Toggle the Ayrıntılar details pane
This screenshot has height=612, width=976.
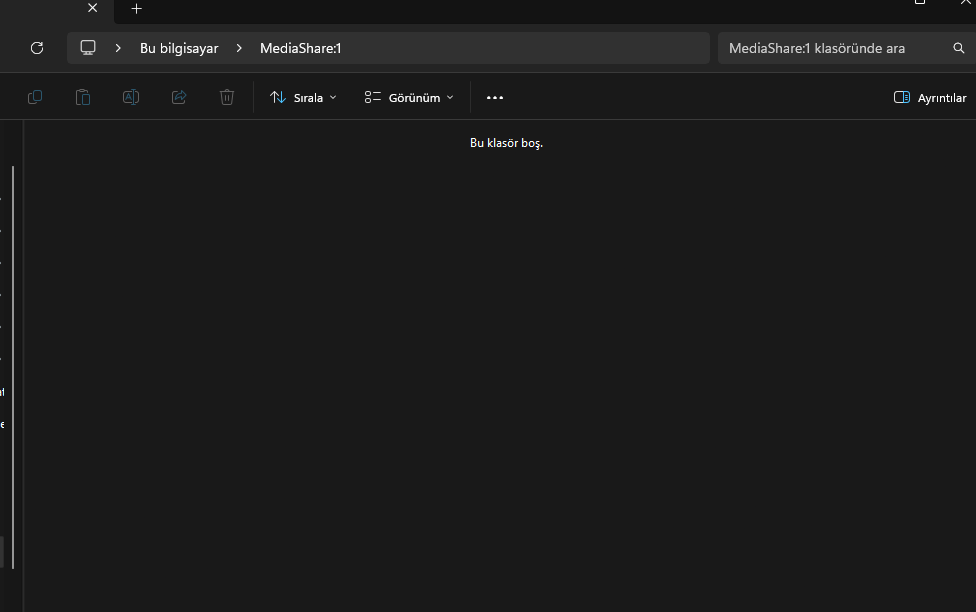930,98
